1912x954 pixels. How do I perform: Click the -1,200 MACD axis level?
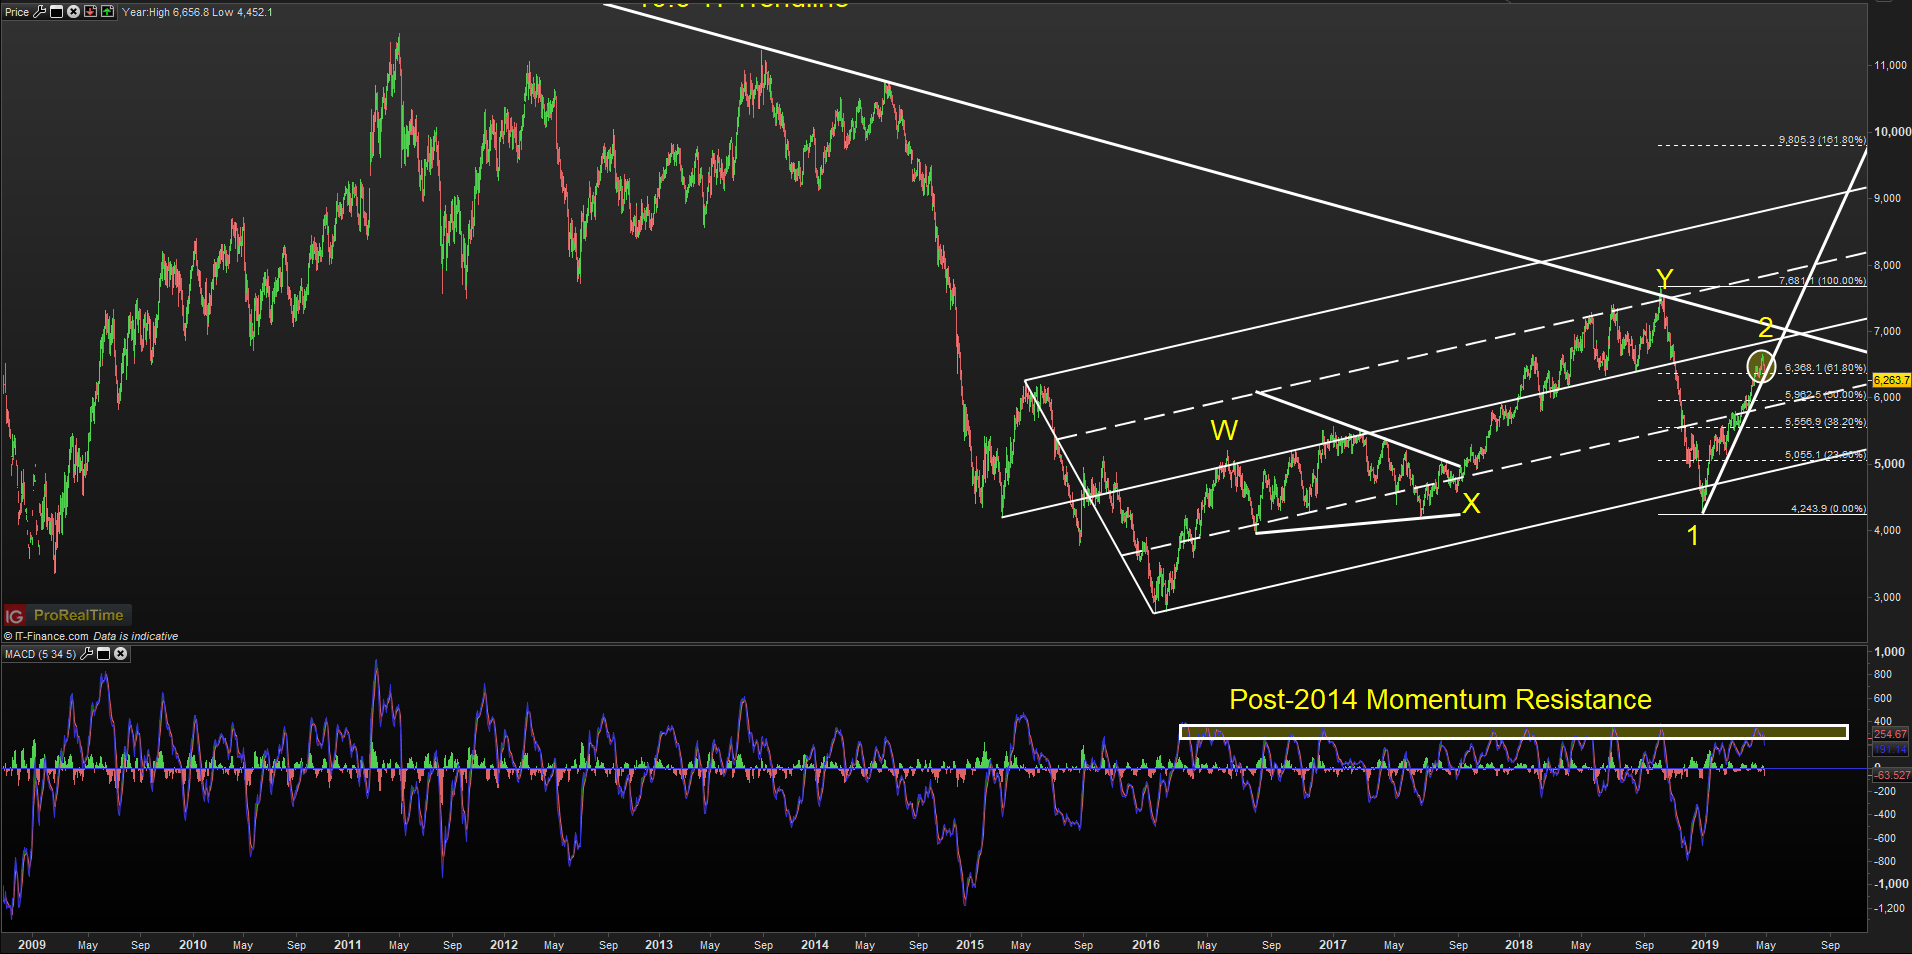(x=1890, y=908)
